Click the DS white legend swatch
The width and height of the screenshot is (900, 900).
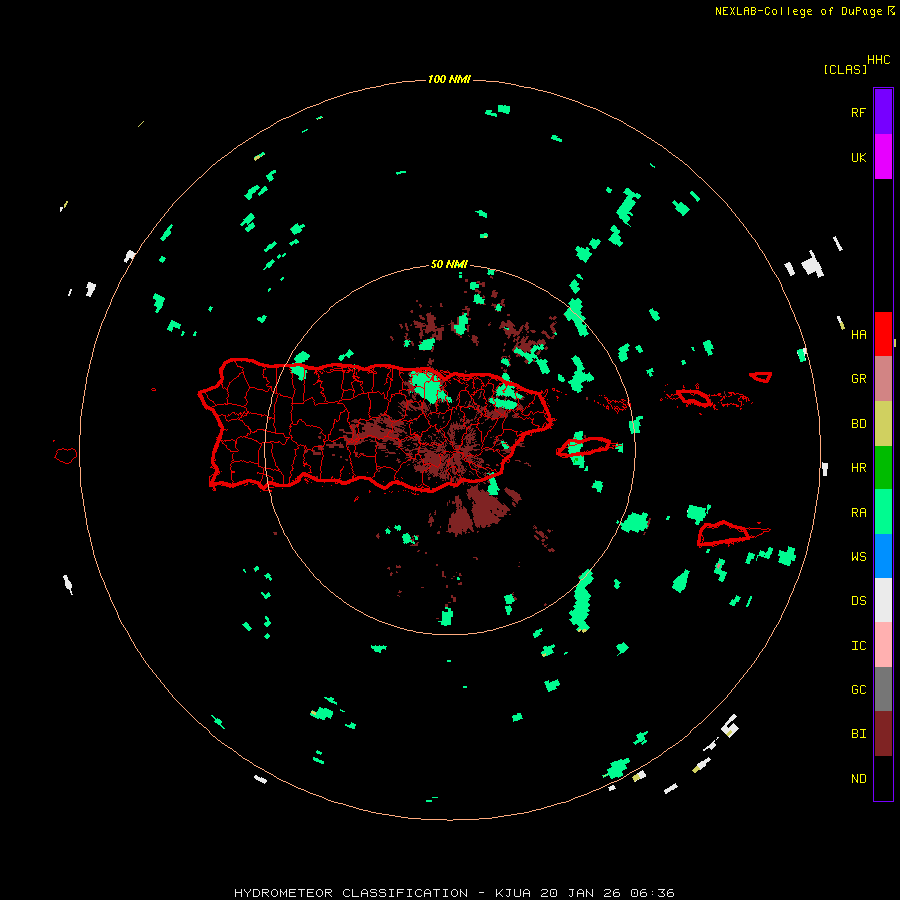(883, 600)
